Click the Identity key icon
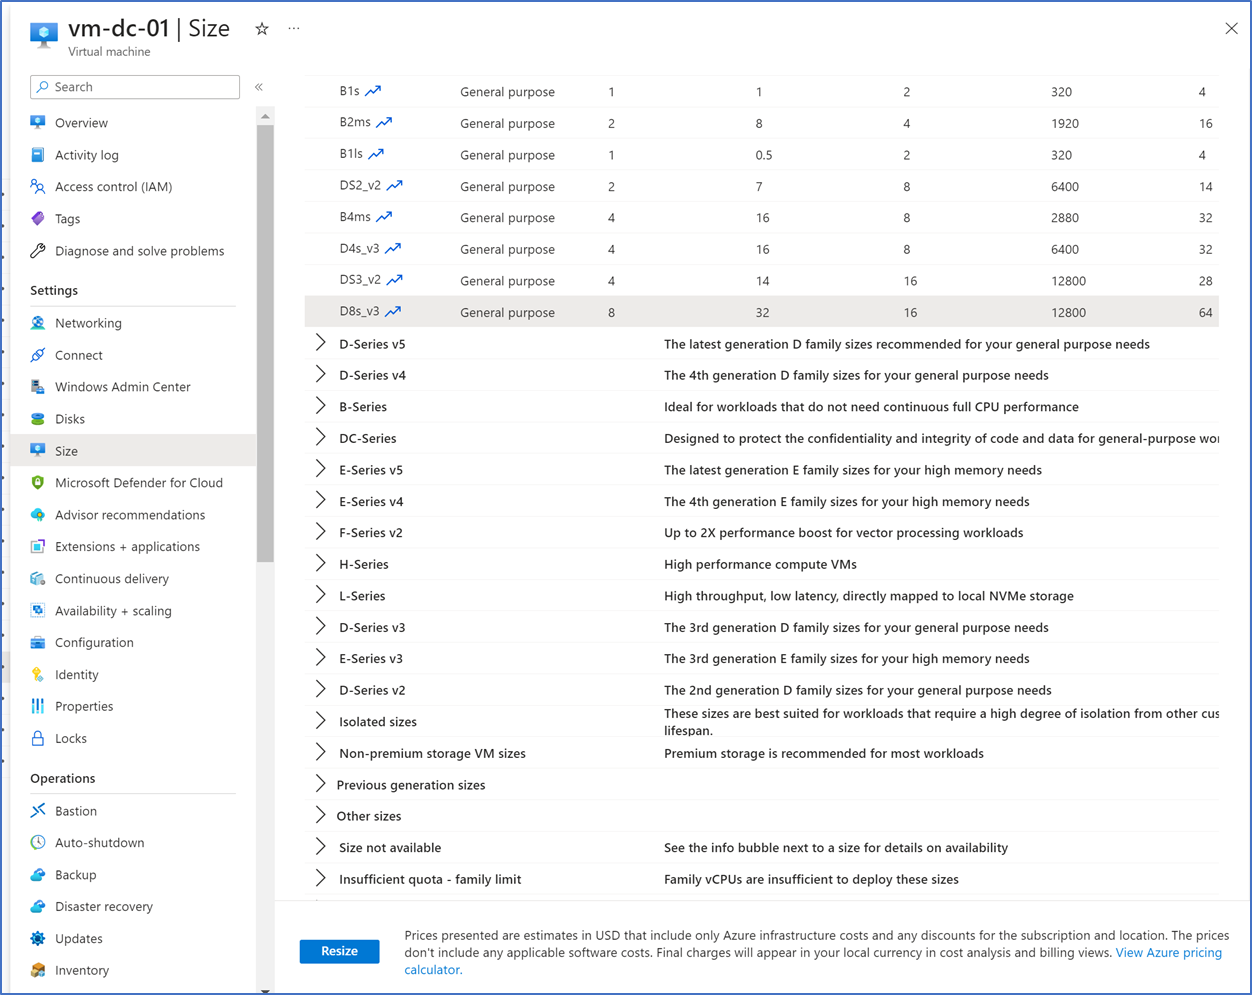 click(38, 675)
